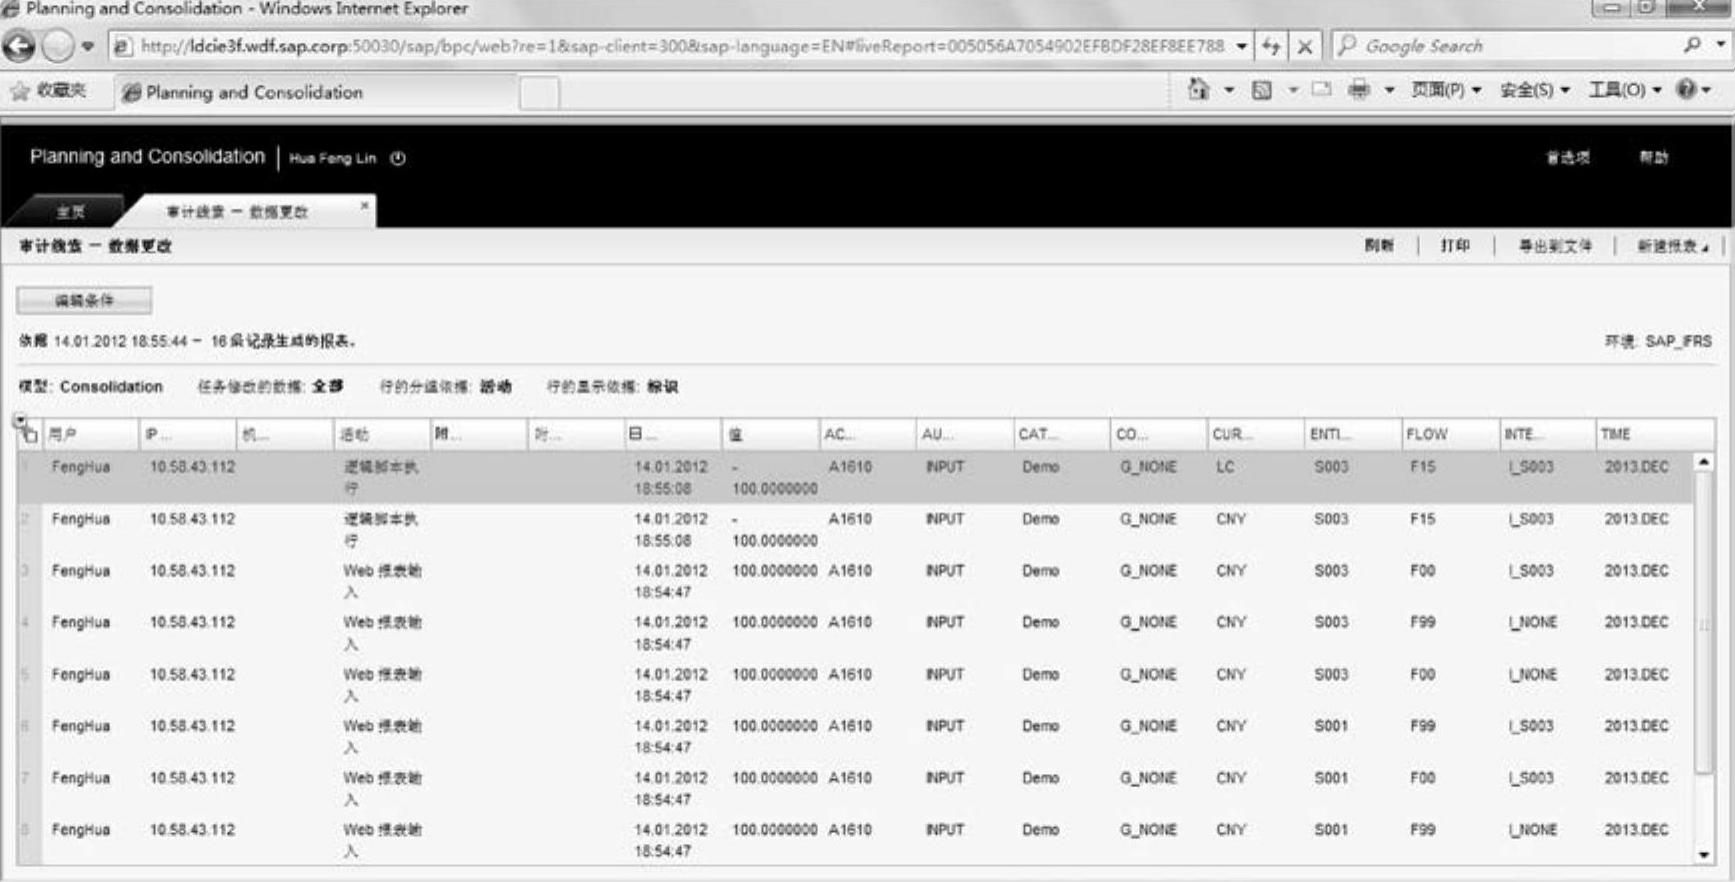Click the browser Forward arrow button
The image size is (1735, 882).
[x=57, y=46]
